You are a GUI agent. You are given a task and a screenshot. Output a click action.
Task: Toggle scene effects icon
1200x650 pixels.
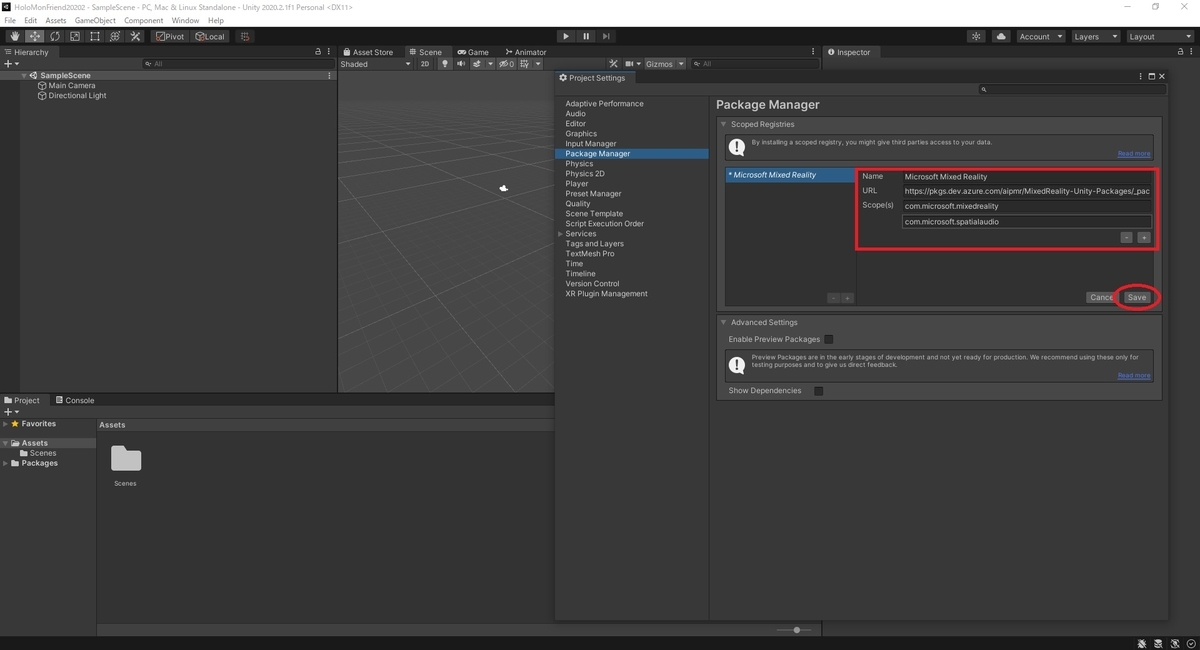pyautogui.click(x=478, y=64)
